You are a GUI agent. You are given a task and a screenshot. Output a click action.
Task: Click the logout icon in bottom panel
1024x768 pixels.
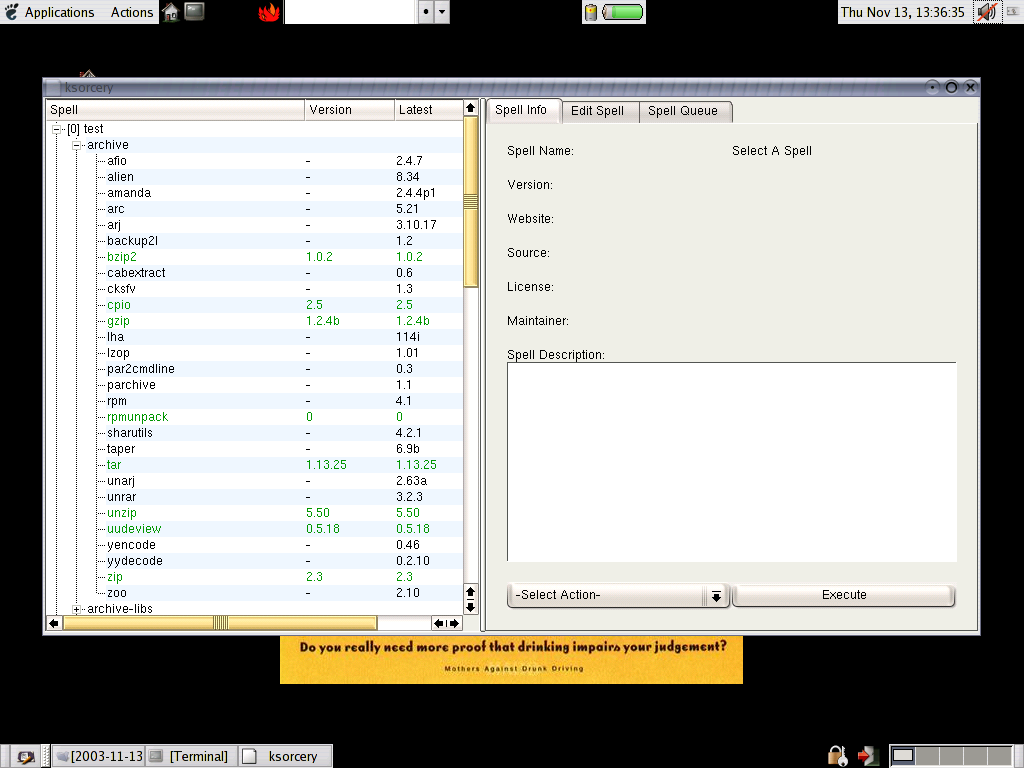click(867, 755)
